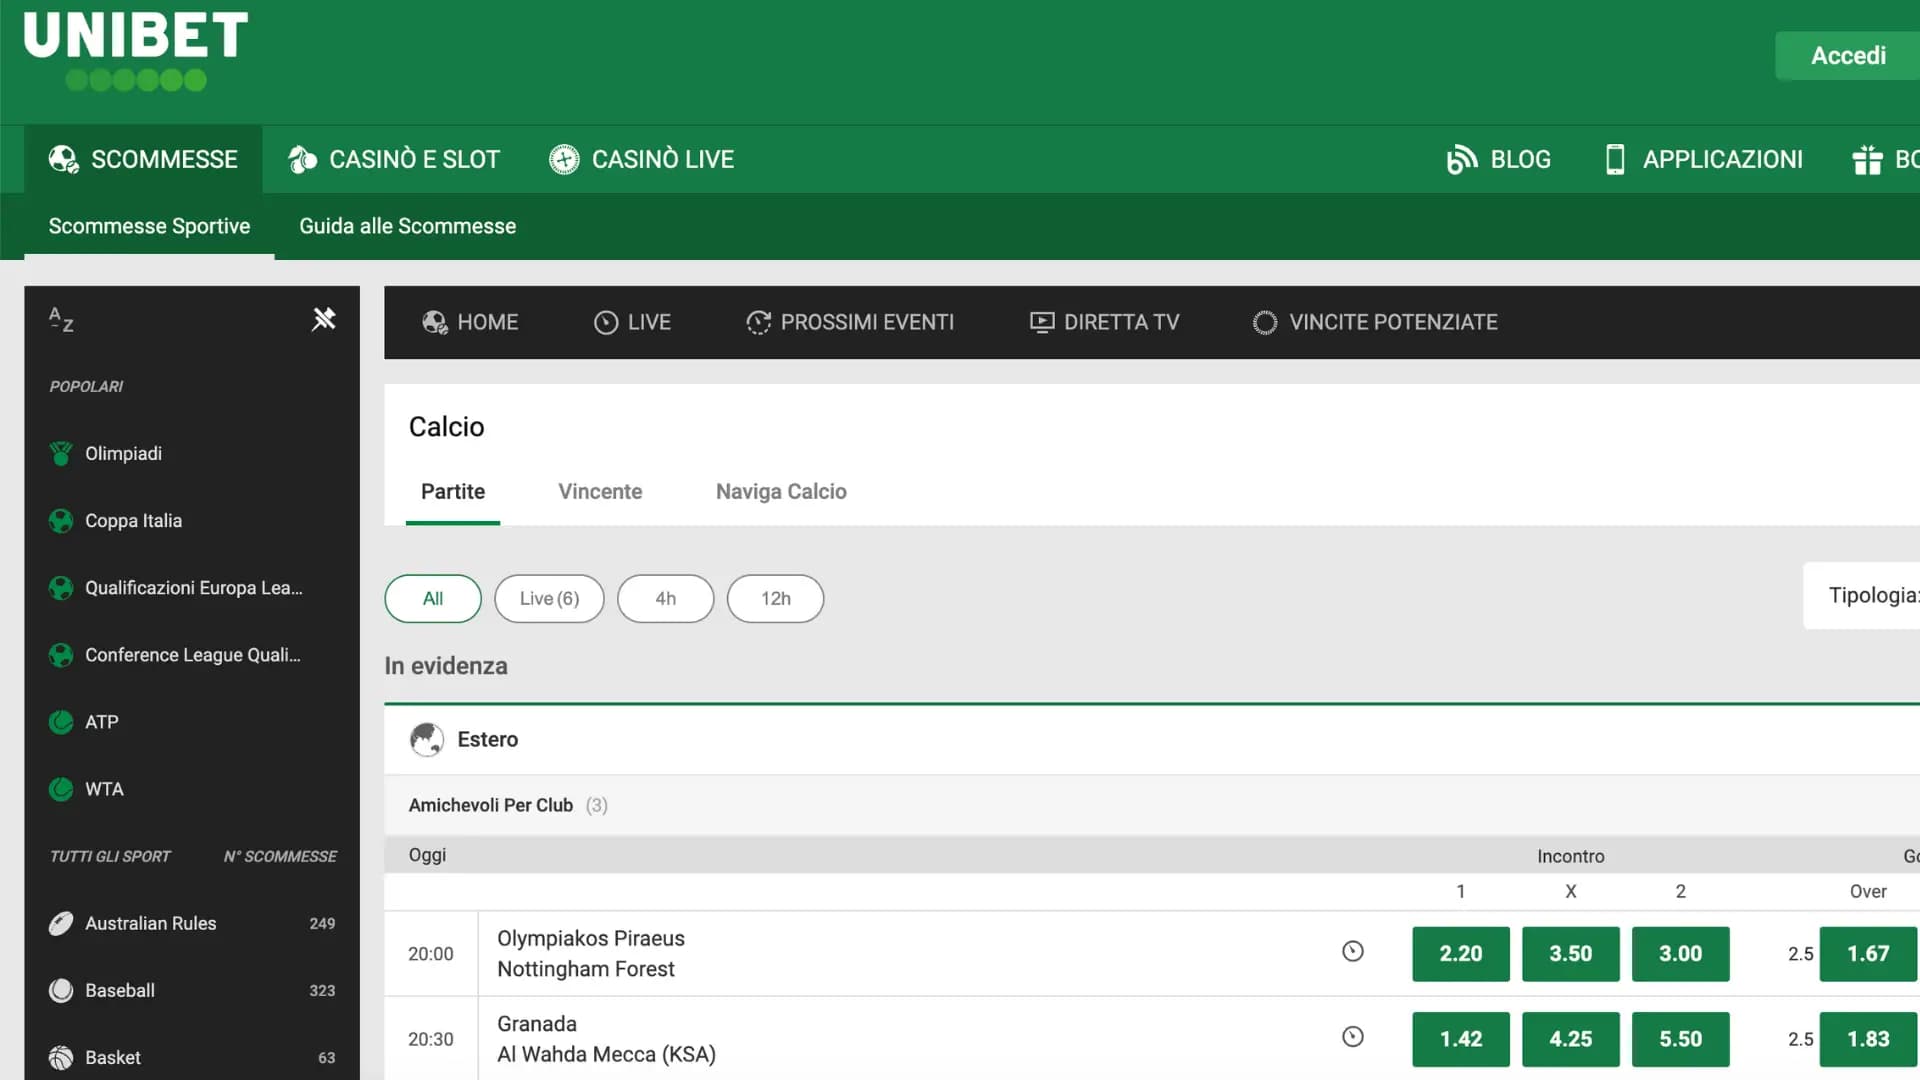This screenshot has width=1920, height=1080.
Task: Select the Scommesse football icon
Action: (x=63, y=158)
